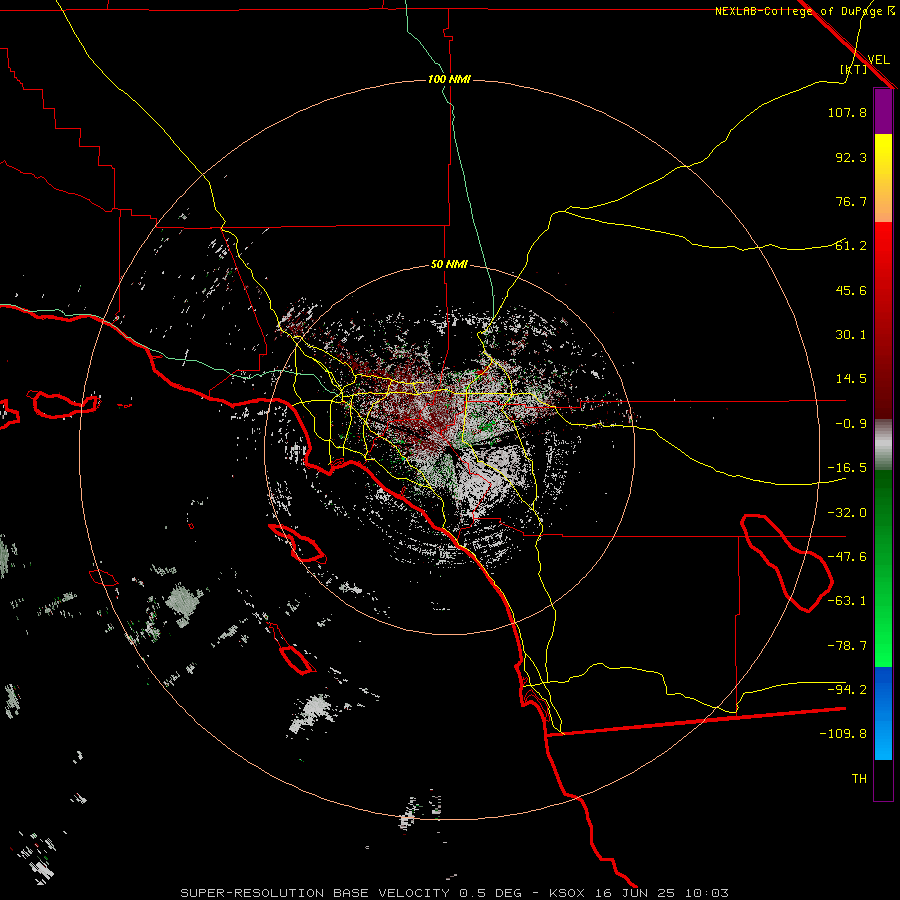
Task: Click the -63.1 velocity scale value
Action: click(x=847, y=601)
